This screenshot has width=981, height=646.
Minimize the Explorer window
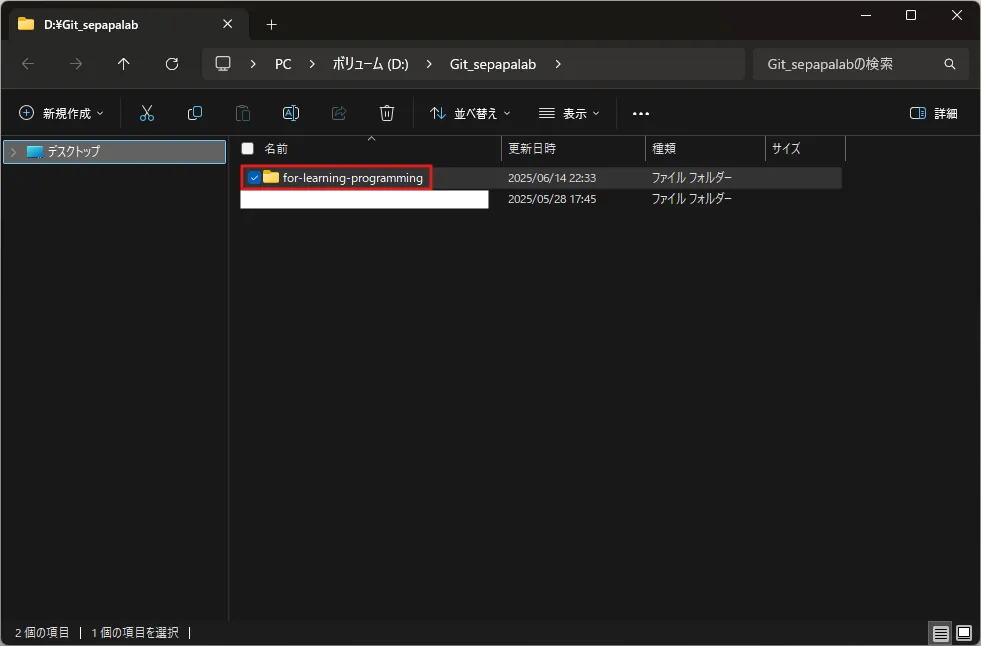tap(866, 15)
